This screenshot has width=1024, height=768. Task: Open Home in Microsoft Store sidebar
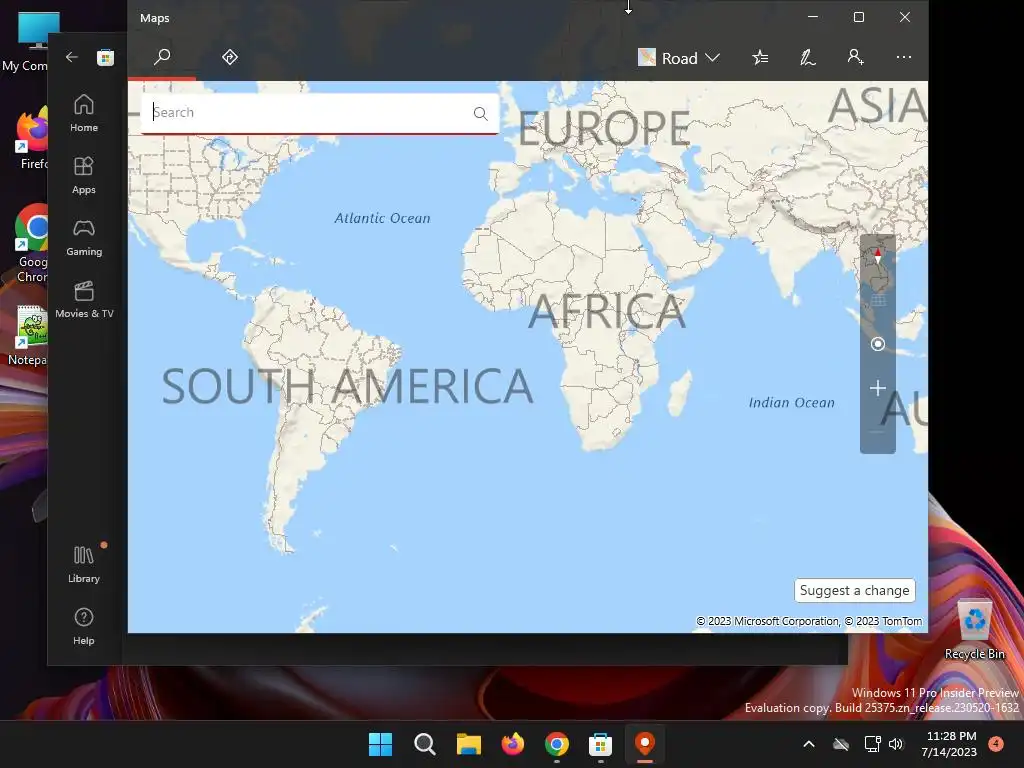84,114
